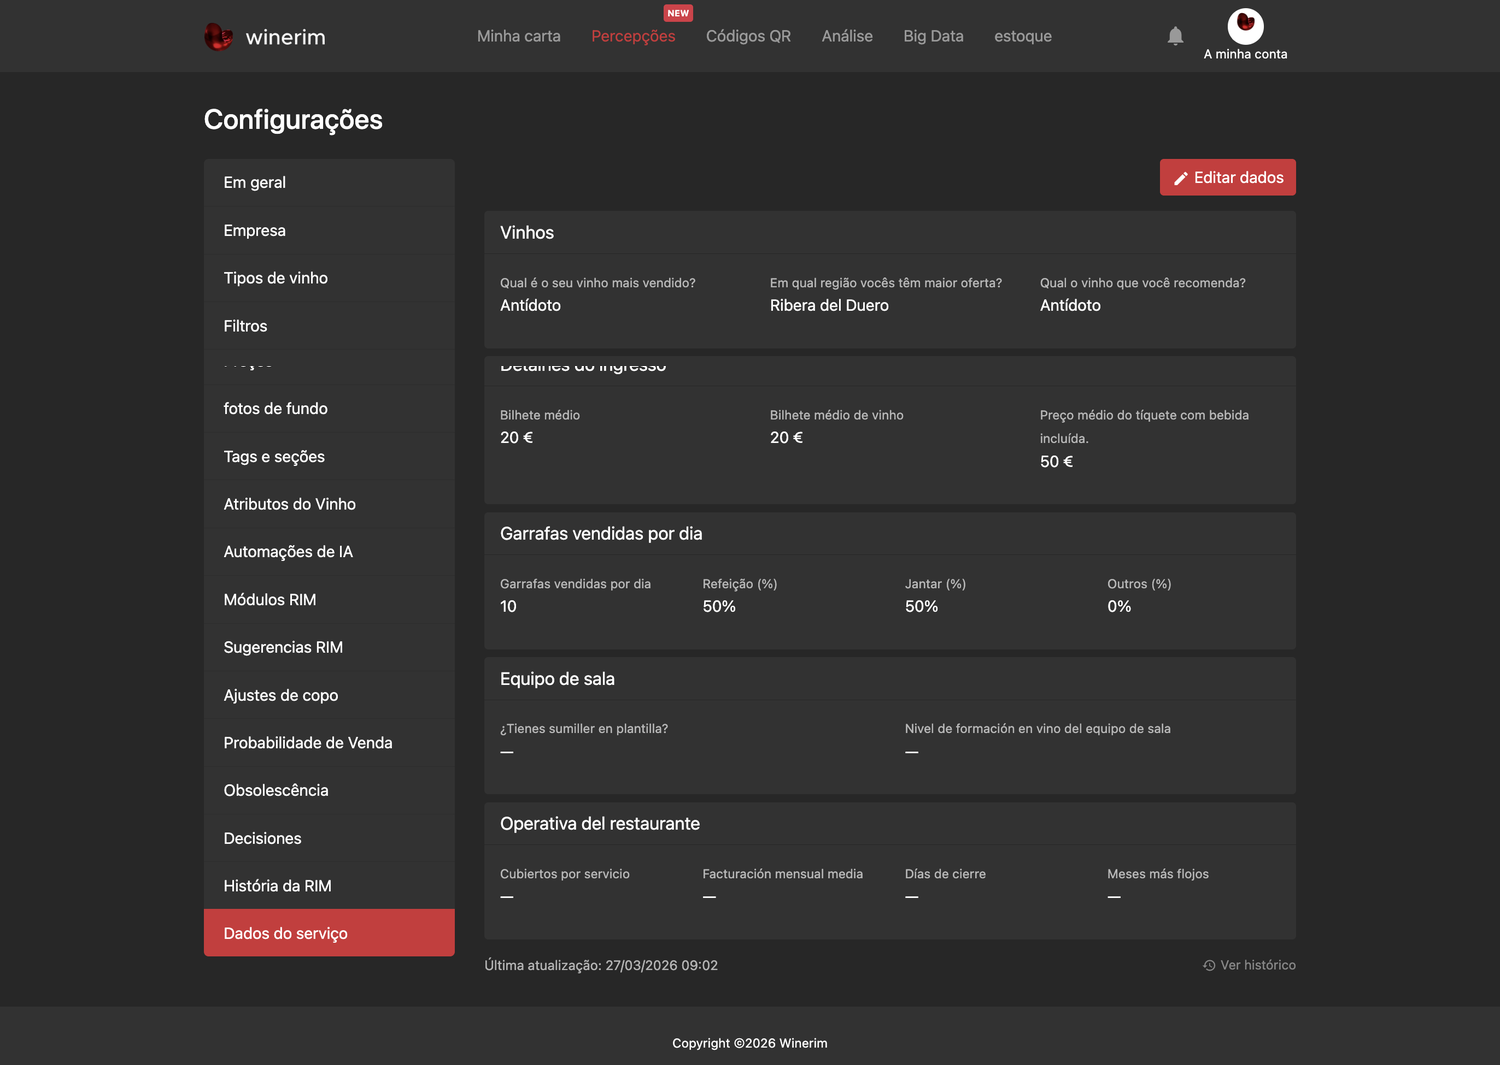The height and width of the screenshot is (1065, 1500).
Task: Click Facturación mensual media label
Action: tap(783, 874)
